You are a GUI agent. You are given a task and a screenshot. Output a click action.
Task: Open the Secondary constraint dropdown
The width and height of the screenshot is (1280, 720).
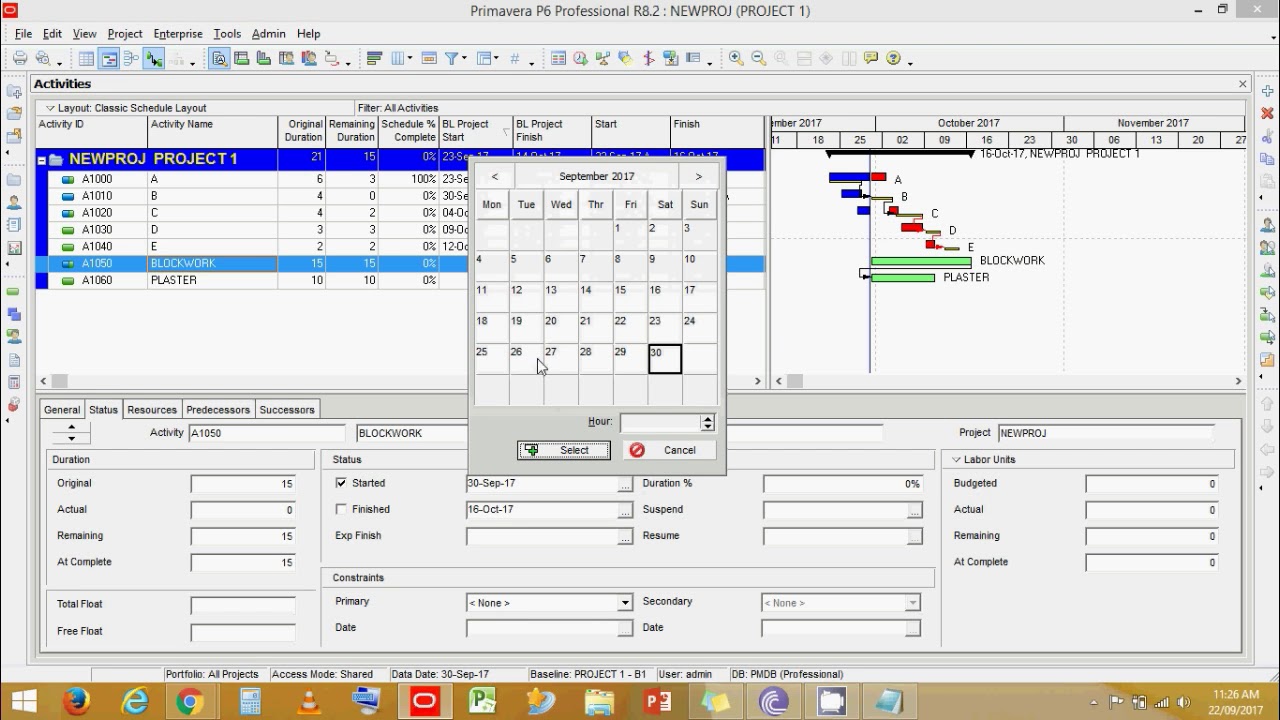tap(912, 603)
